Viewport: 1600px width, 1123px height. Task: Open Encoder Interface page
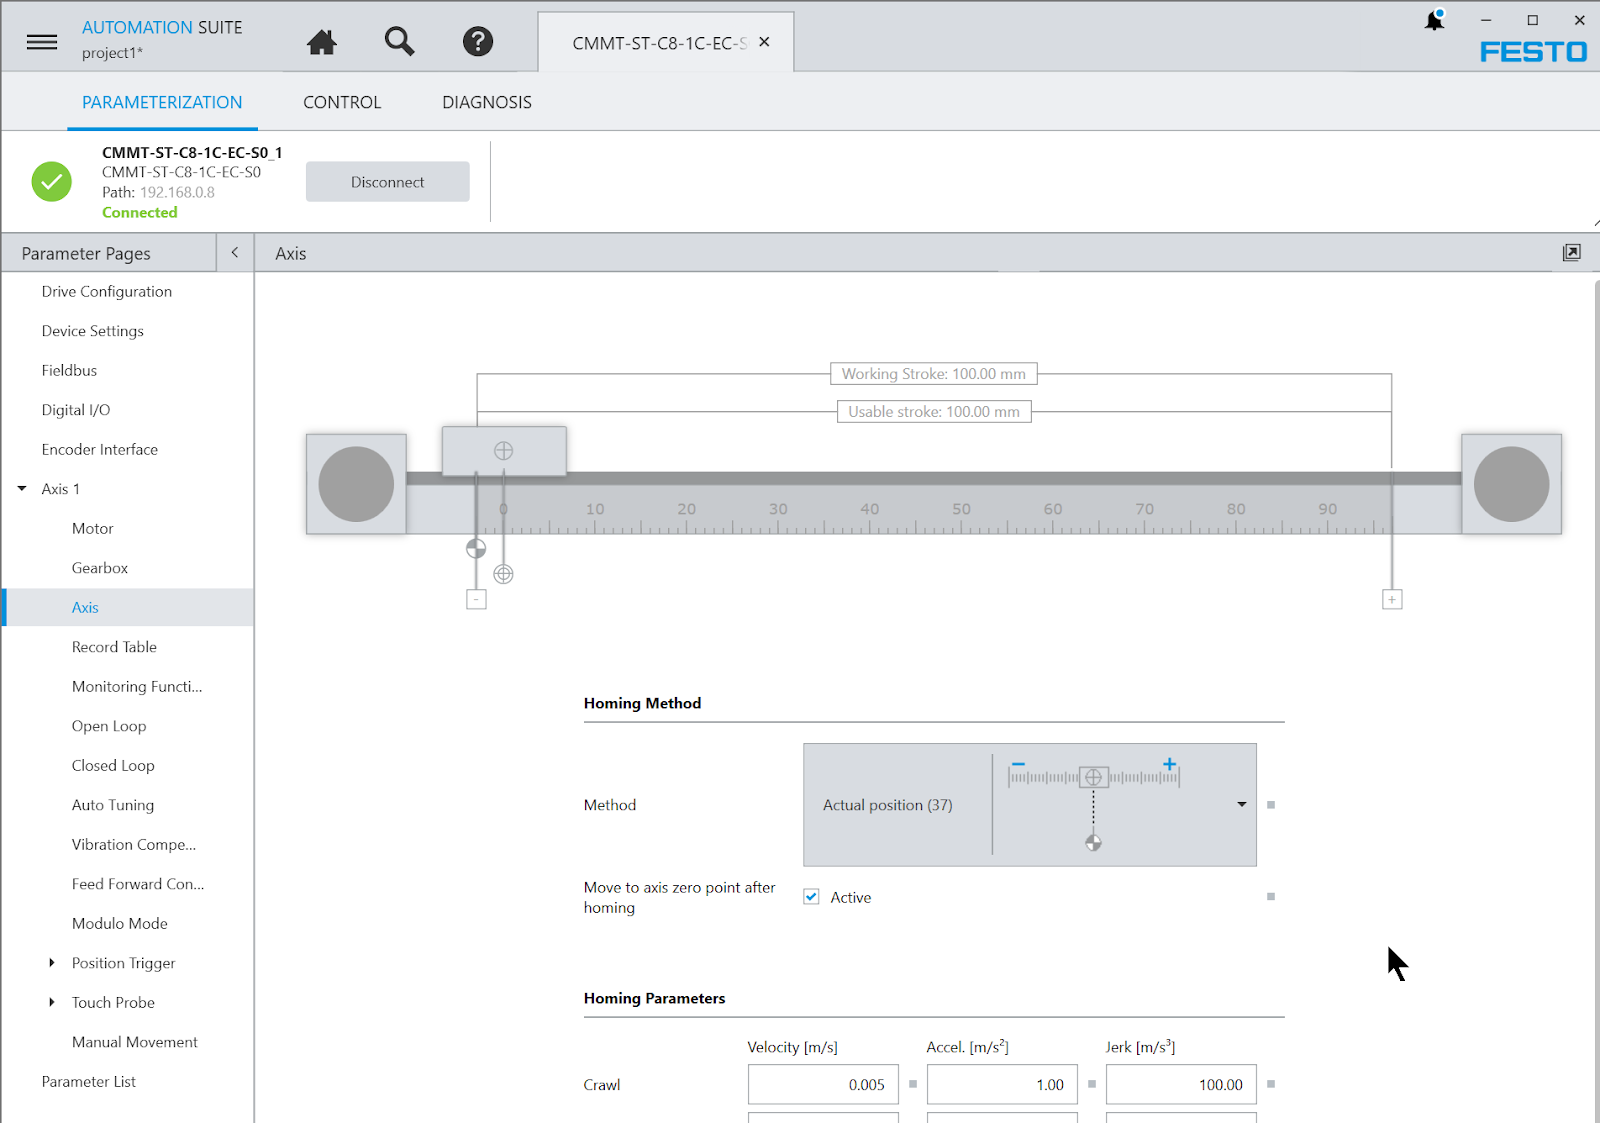pos(100,449)
